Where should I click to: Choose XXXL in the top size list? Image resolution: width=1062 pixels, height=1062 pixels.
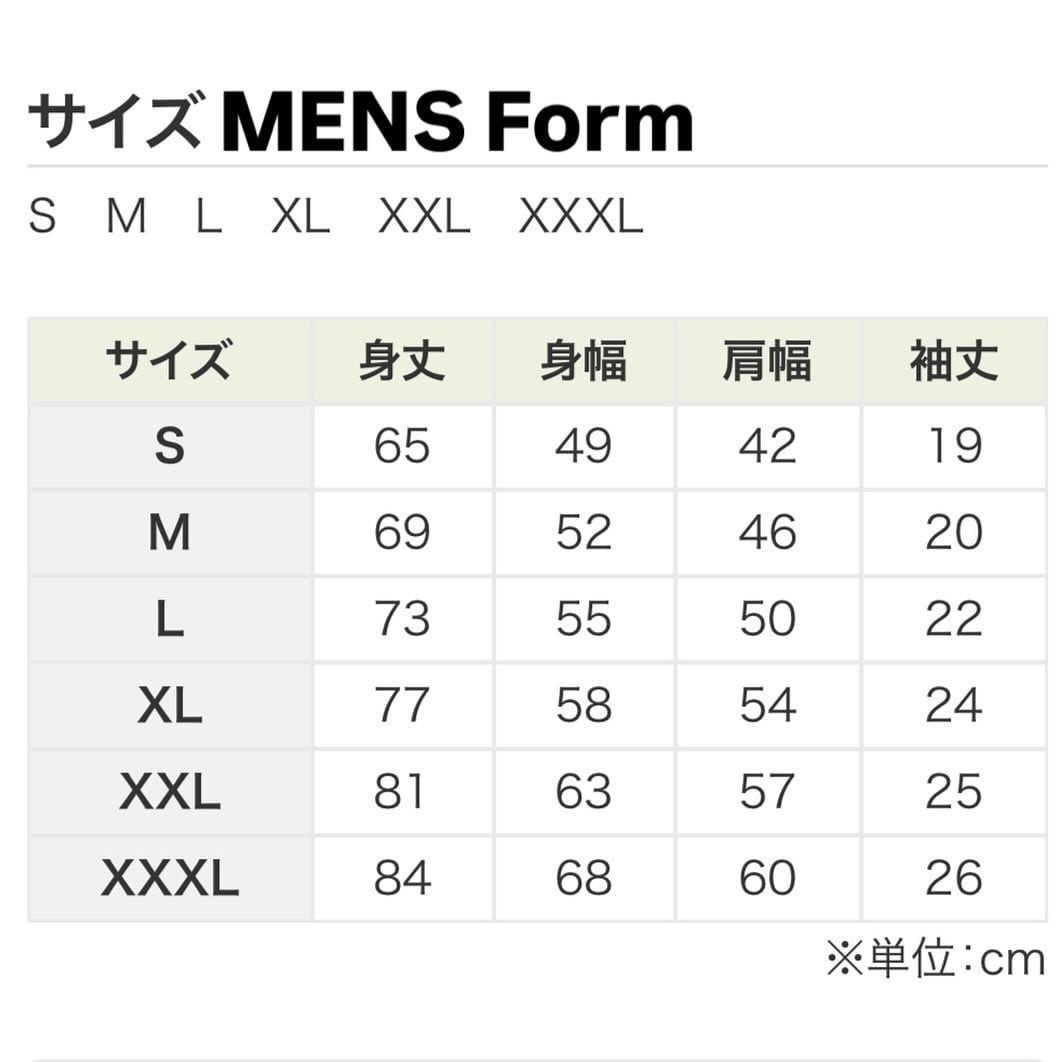coord(581,216)
